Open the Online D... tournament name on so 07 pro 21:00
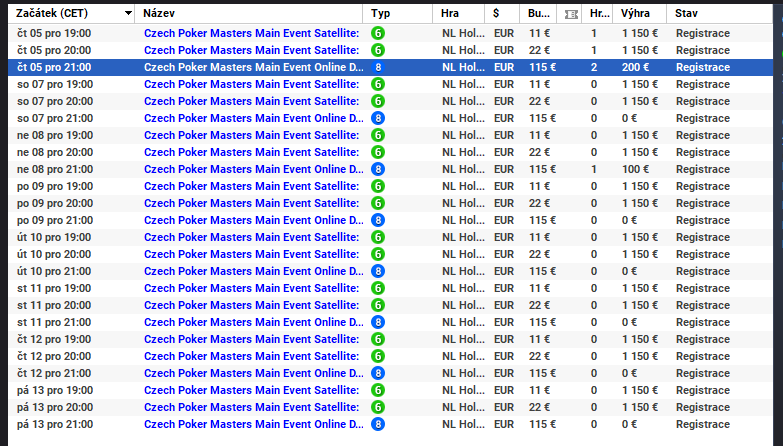The width and height of the screenshot is (783, 446). (x=254, y=118)
